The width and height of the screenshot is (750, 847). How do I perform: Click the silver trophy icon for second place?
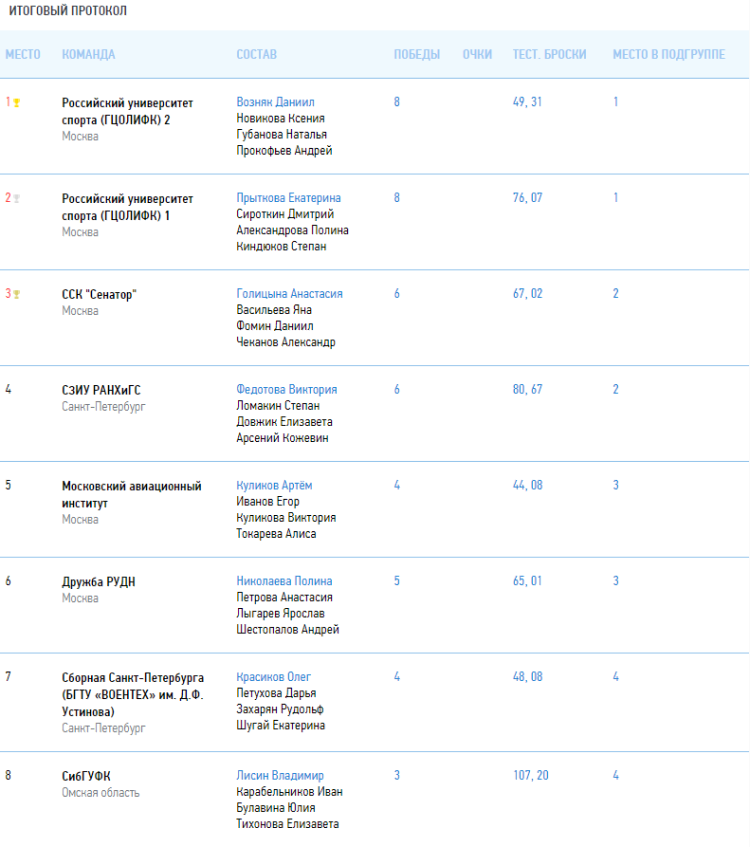16,198
